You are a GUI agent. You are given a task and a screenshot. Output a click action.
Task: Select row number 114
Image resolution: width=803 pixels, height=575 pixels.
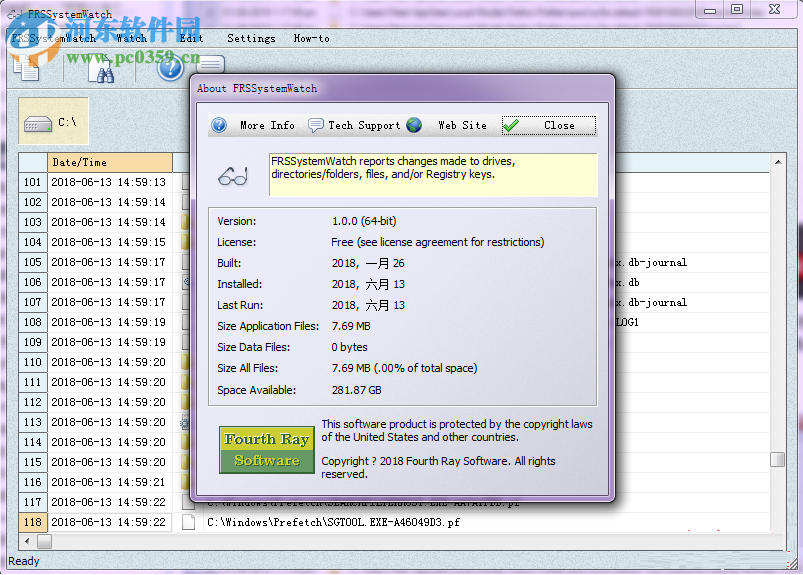pos(33,442)
